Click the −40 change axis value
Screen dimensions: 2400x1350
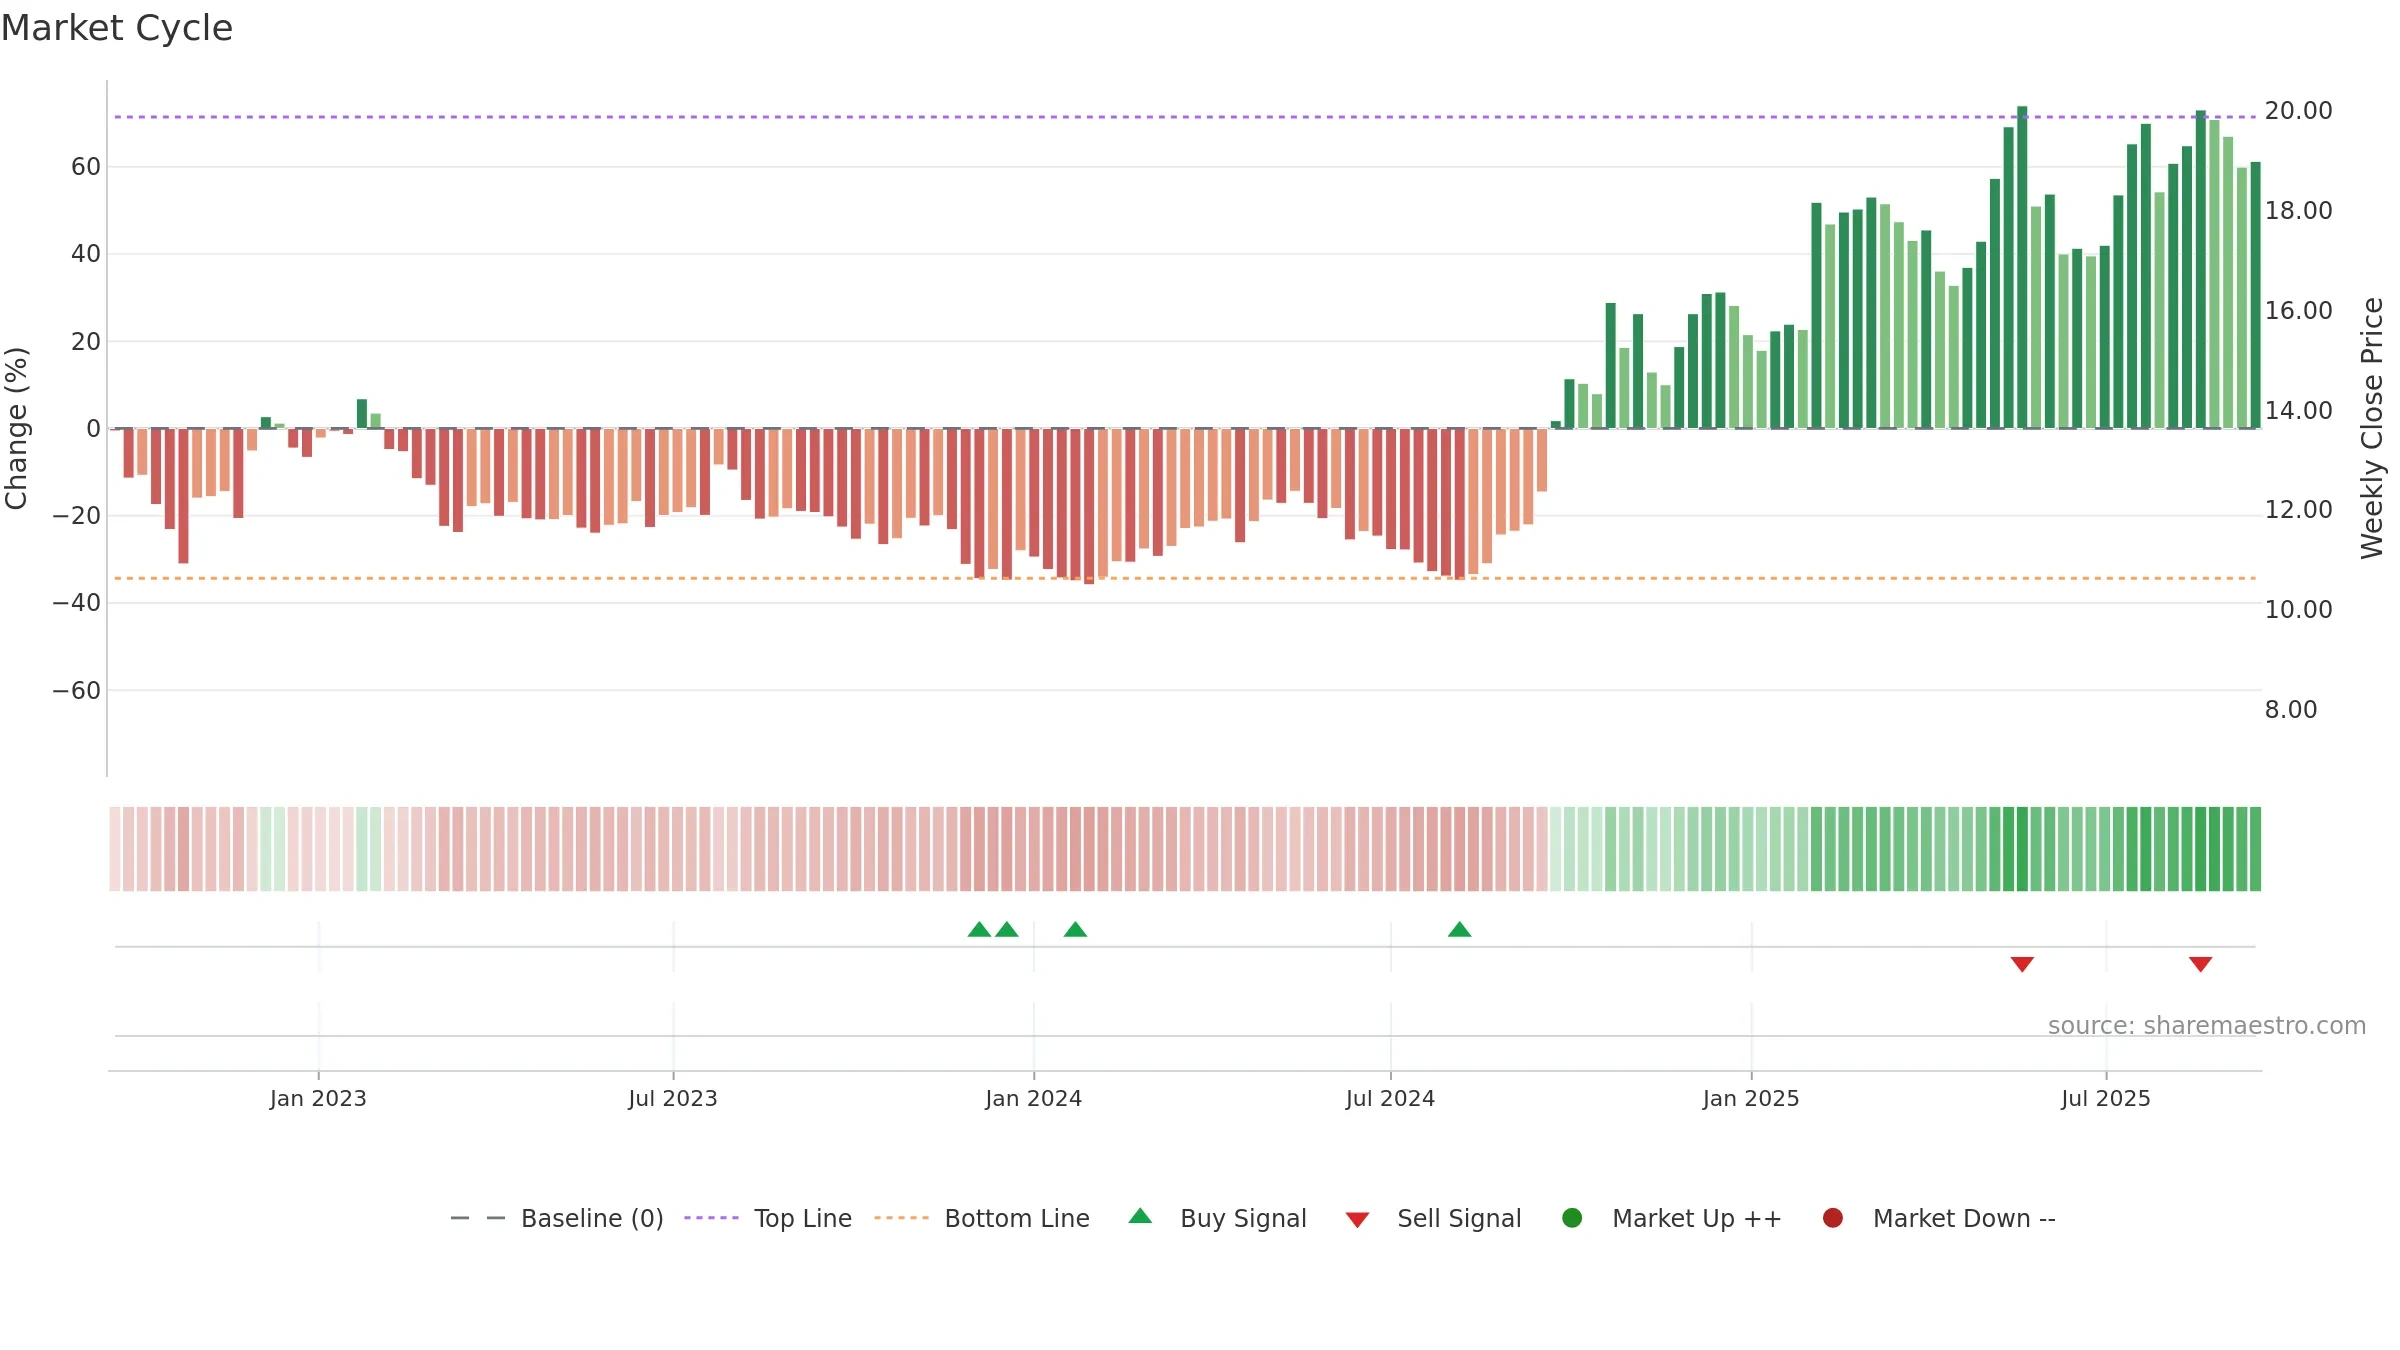click(x=76, y=602)
